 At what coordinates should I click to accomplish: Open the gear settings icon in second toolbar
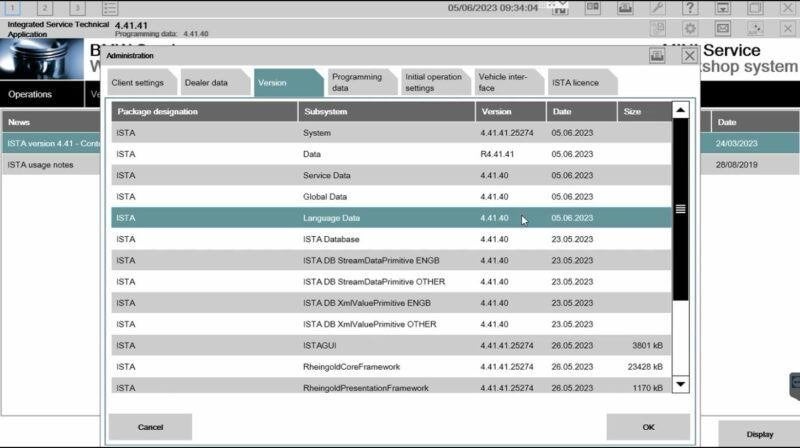point(690,29)
